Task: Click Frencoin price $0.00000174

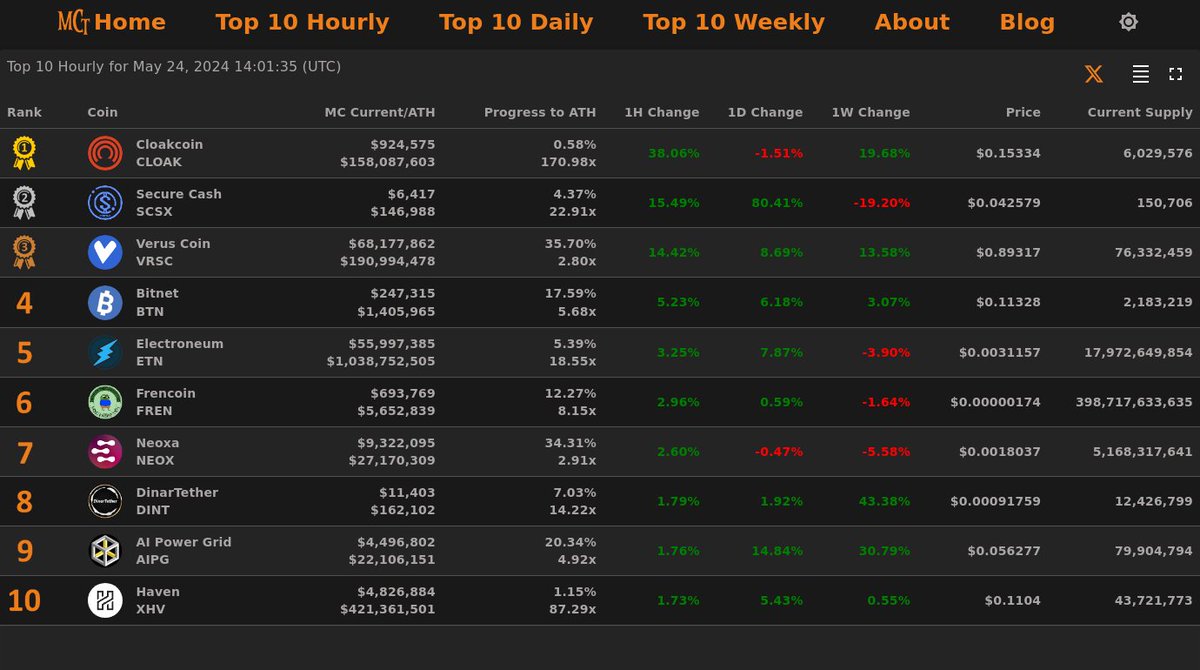Action: 996,402
